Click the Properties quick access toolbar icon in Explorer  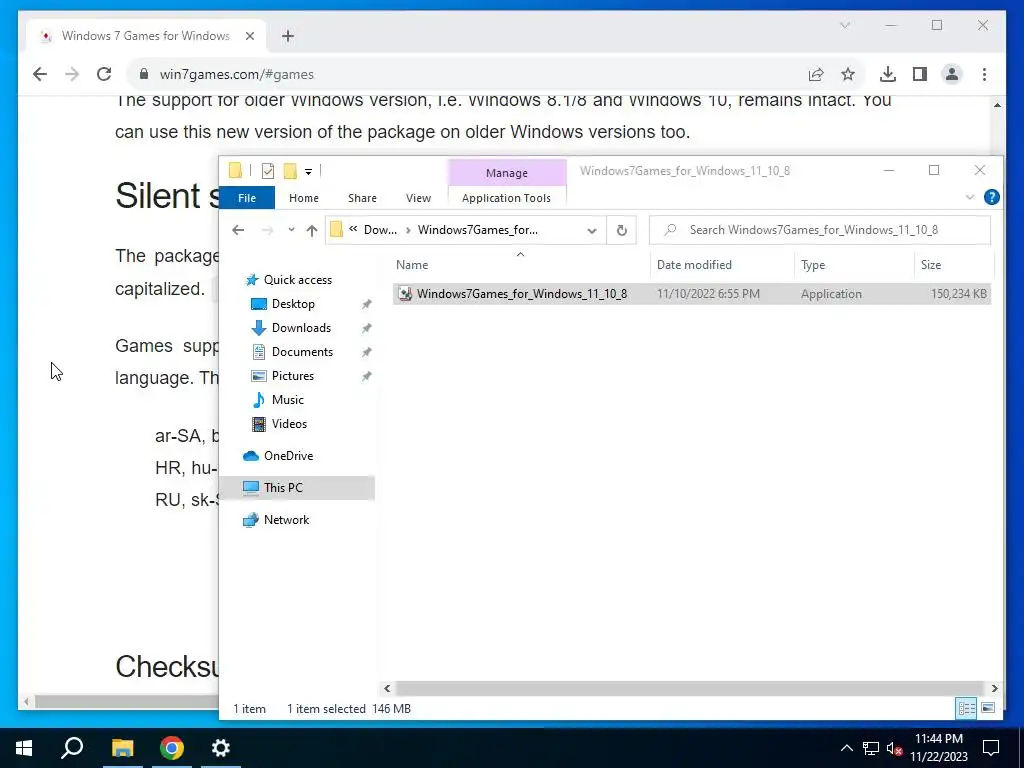268,171
